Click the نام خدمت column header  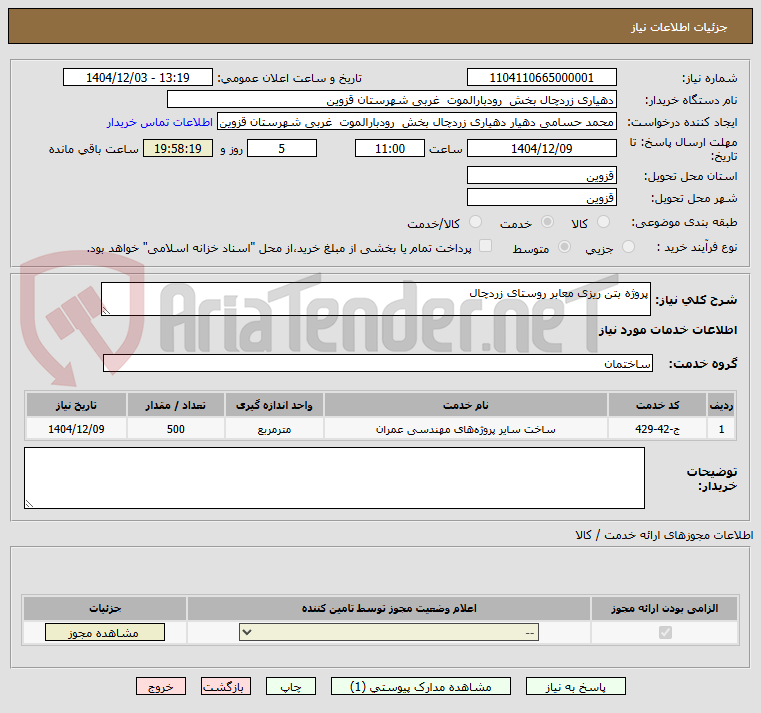pos(465,405)
